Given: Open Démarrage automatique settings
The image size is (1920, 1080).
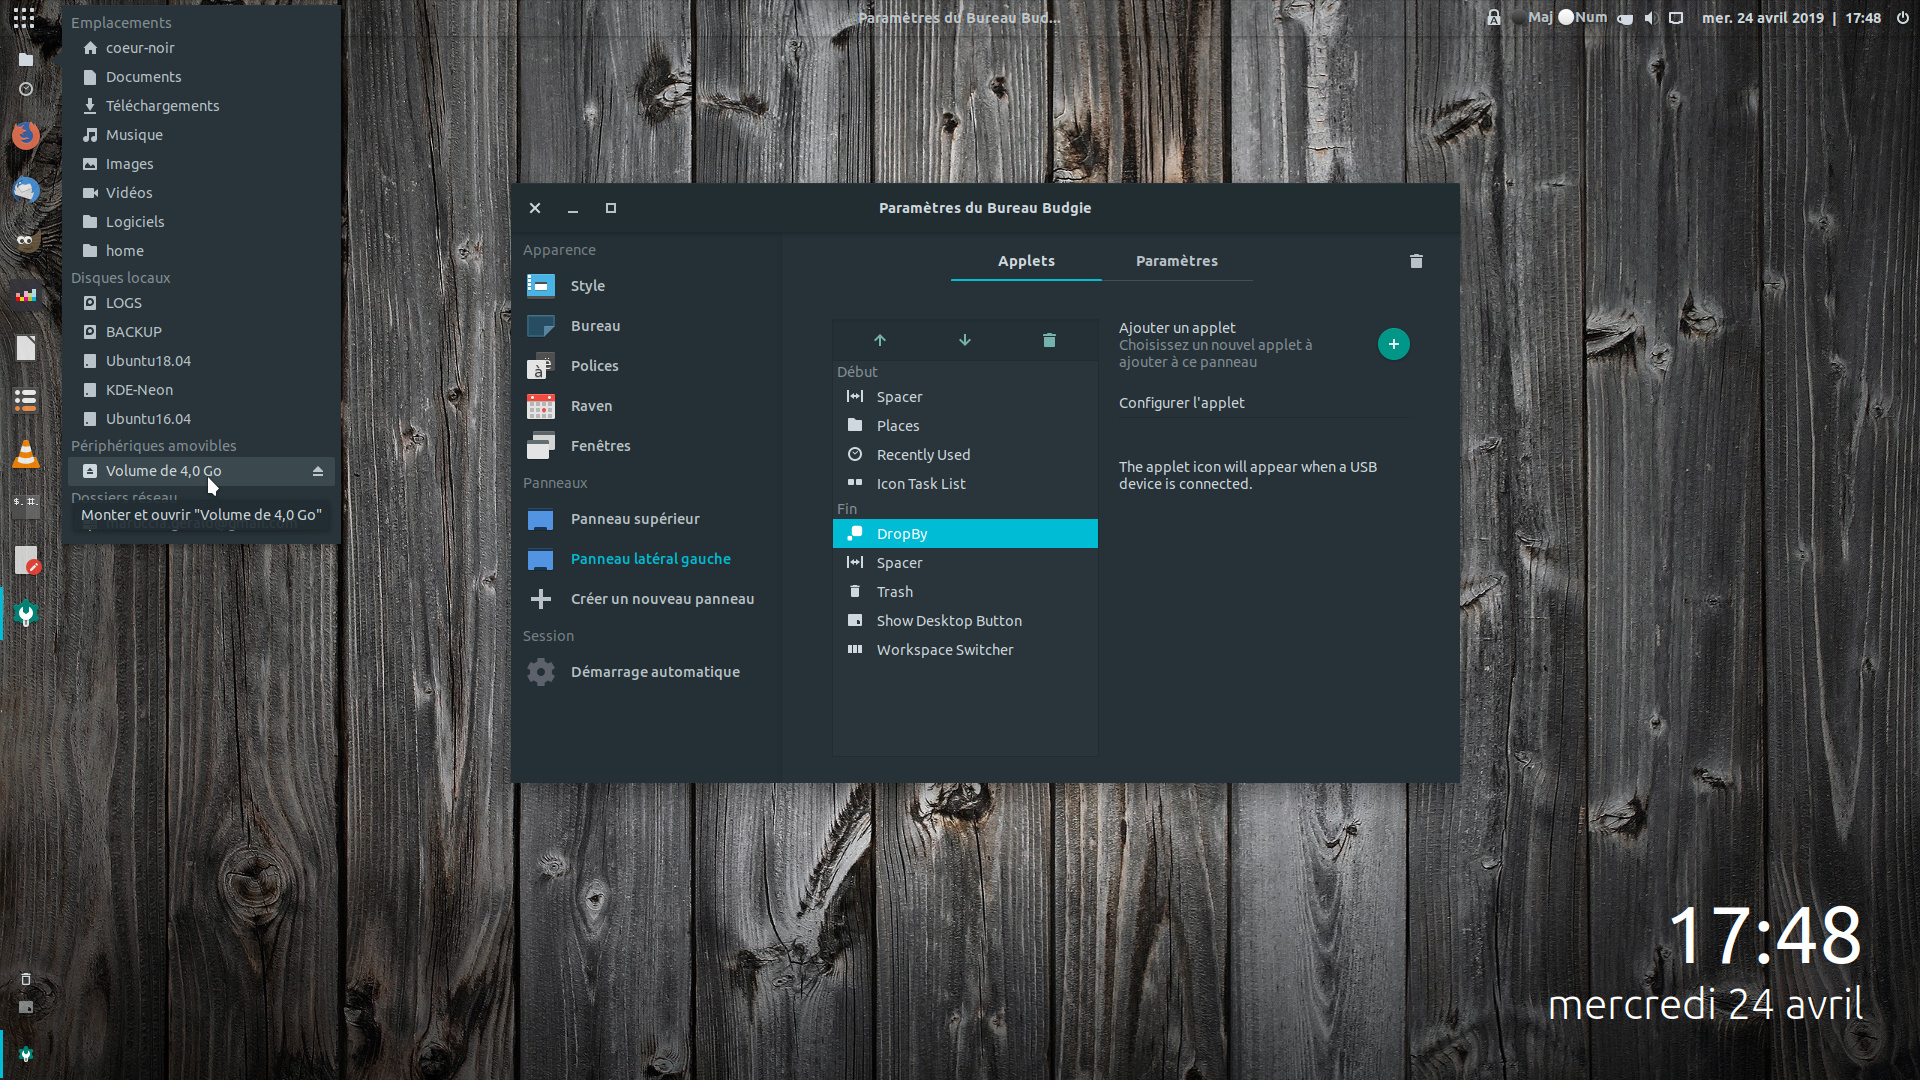Looking at the screenshot, I should click(x=654, y=672).
